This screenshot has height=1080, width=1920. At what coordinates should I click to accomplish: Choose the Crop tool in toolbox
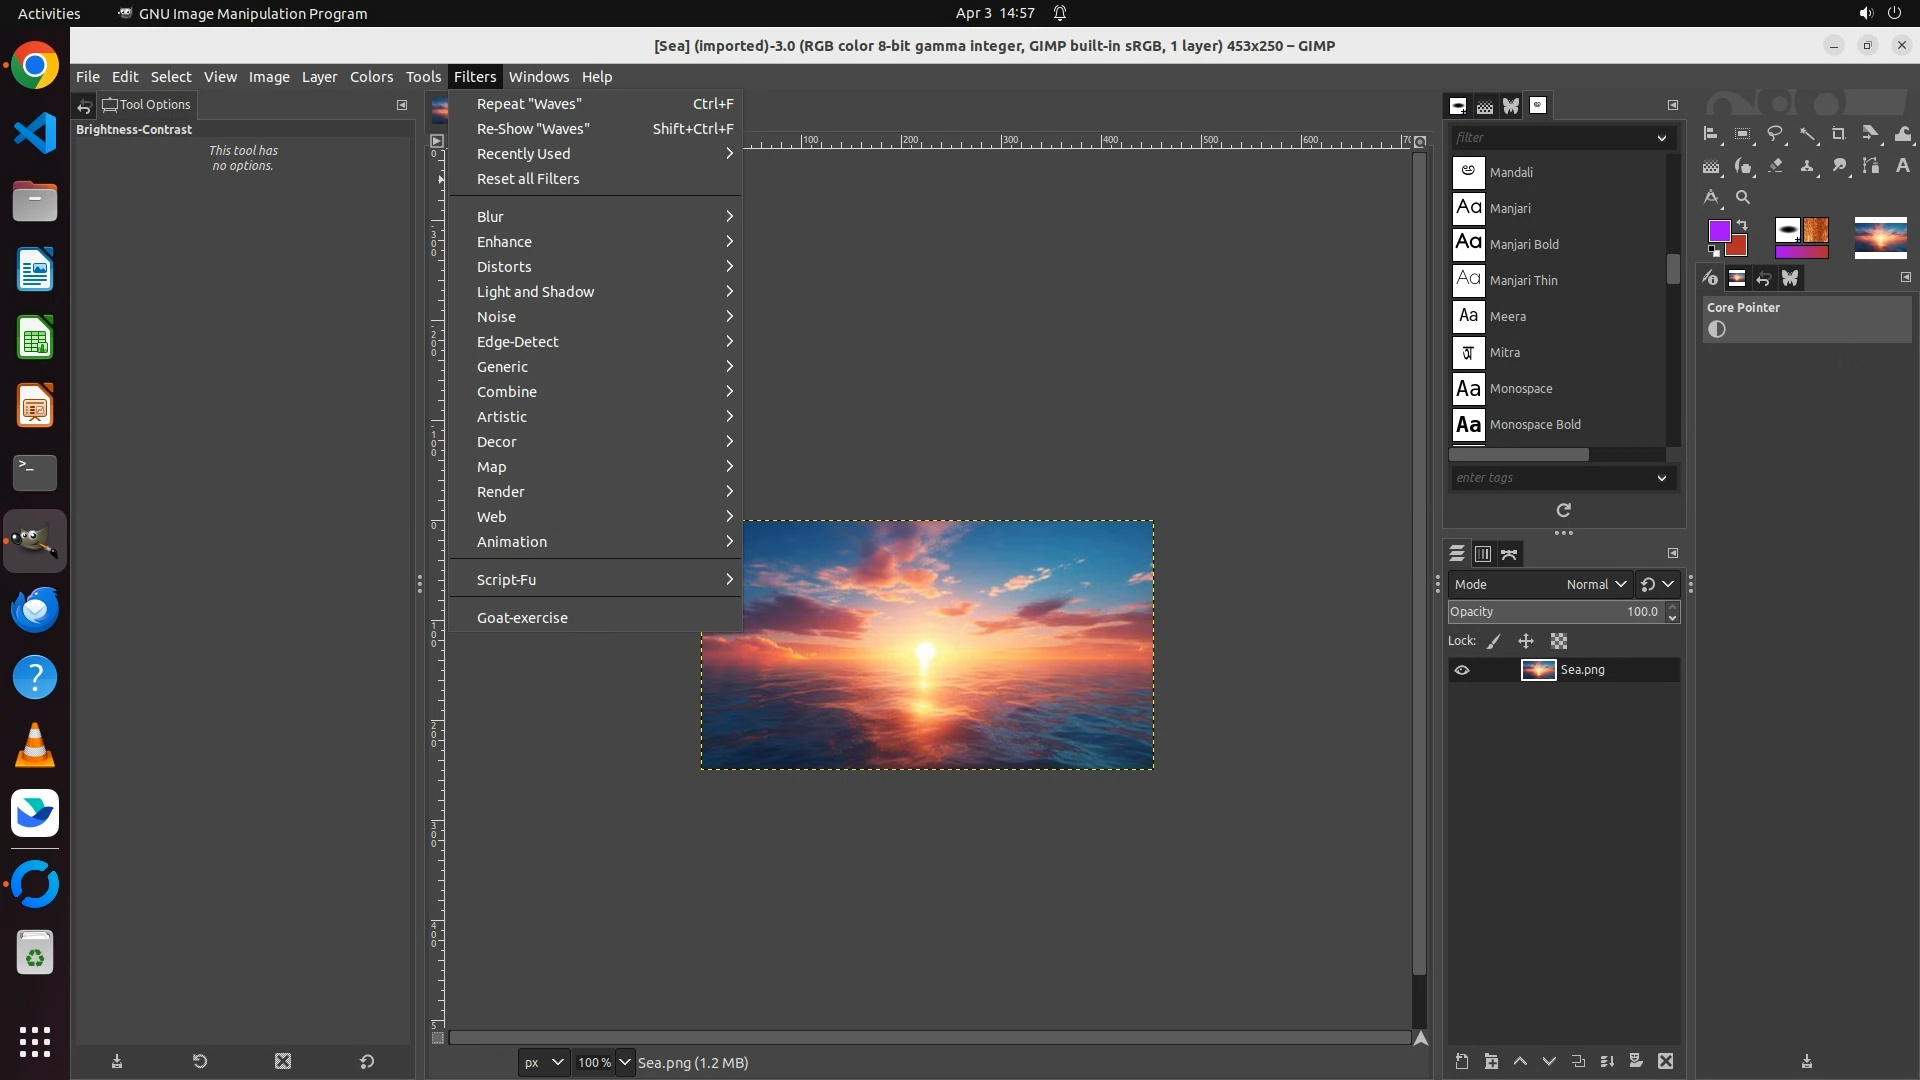[x=1838, y=134]
